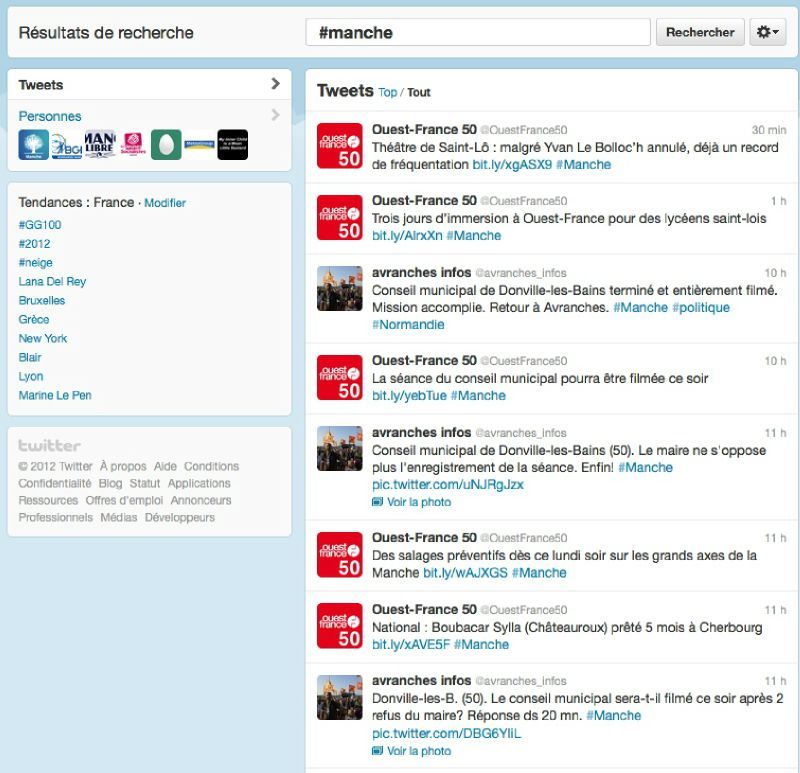Open the #GG100 trend
The width and height of the screenshot is (800, 773).
(40, 225)
